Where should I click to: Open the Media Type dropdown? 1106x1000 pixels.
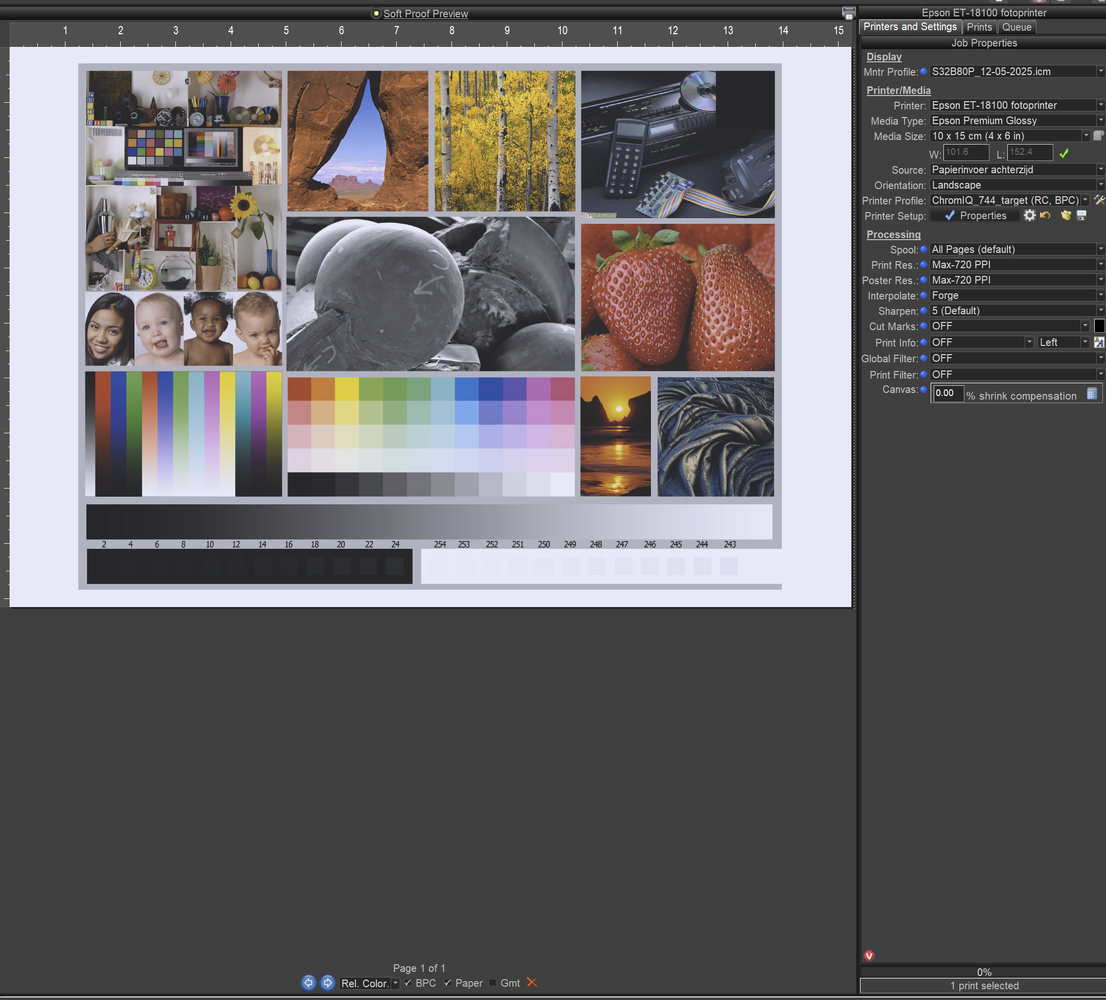pyautogui.click(x=1016, y=121)
